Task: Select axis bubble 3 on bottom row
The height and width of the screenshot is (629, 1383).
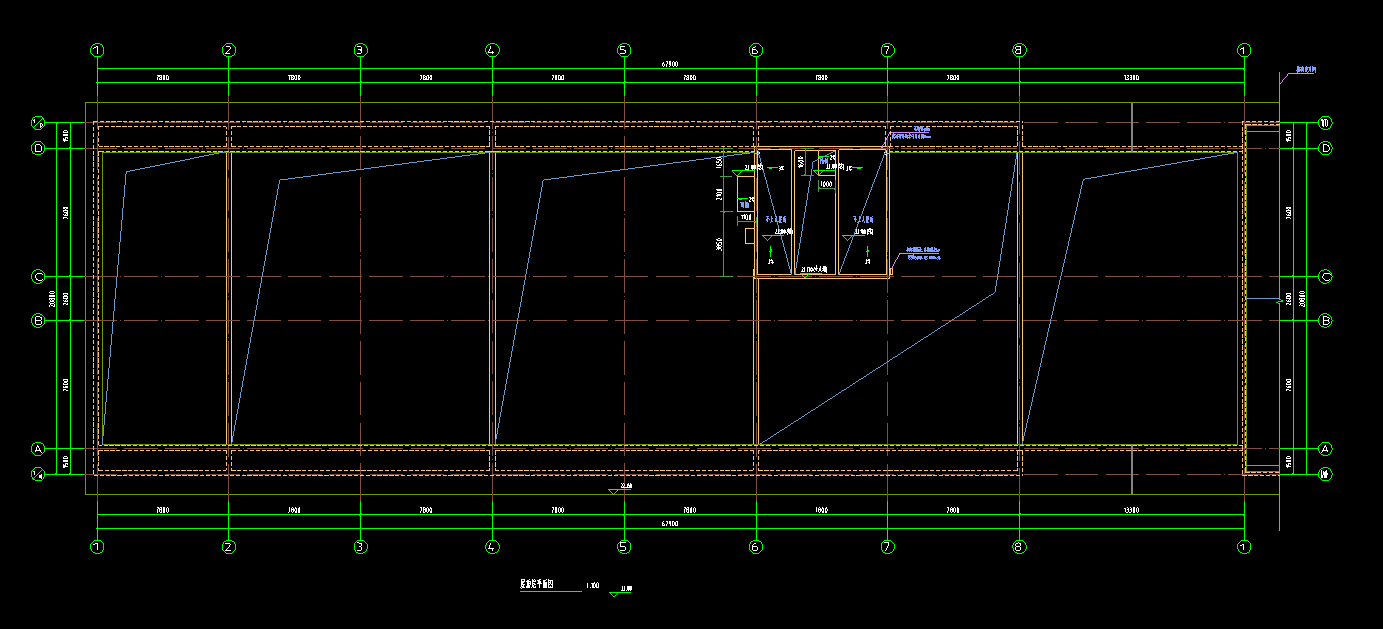Action: point(360,547)
